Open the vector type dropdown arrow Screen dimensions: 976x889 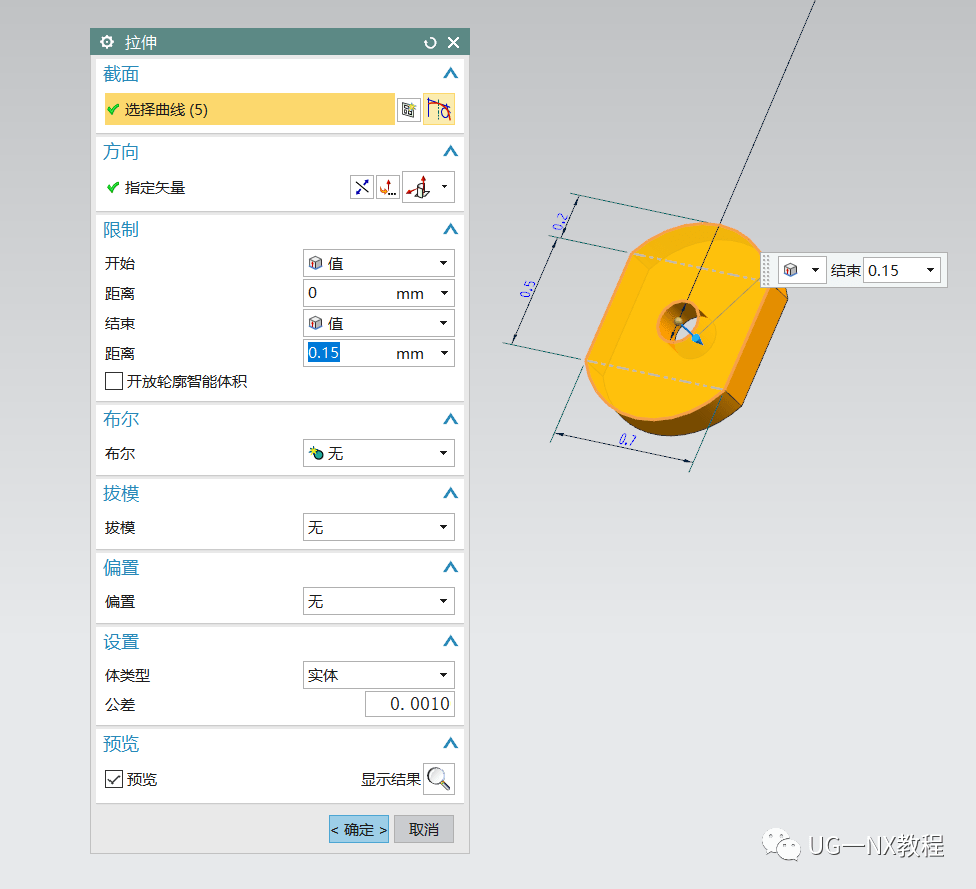(444, 187)
